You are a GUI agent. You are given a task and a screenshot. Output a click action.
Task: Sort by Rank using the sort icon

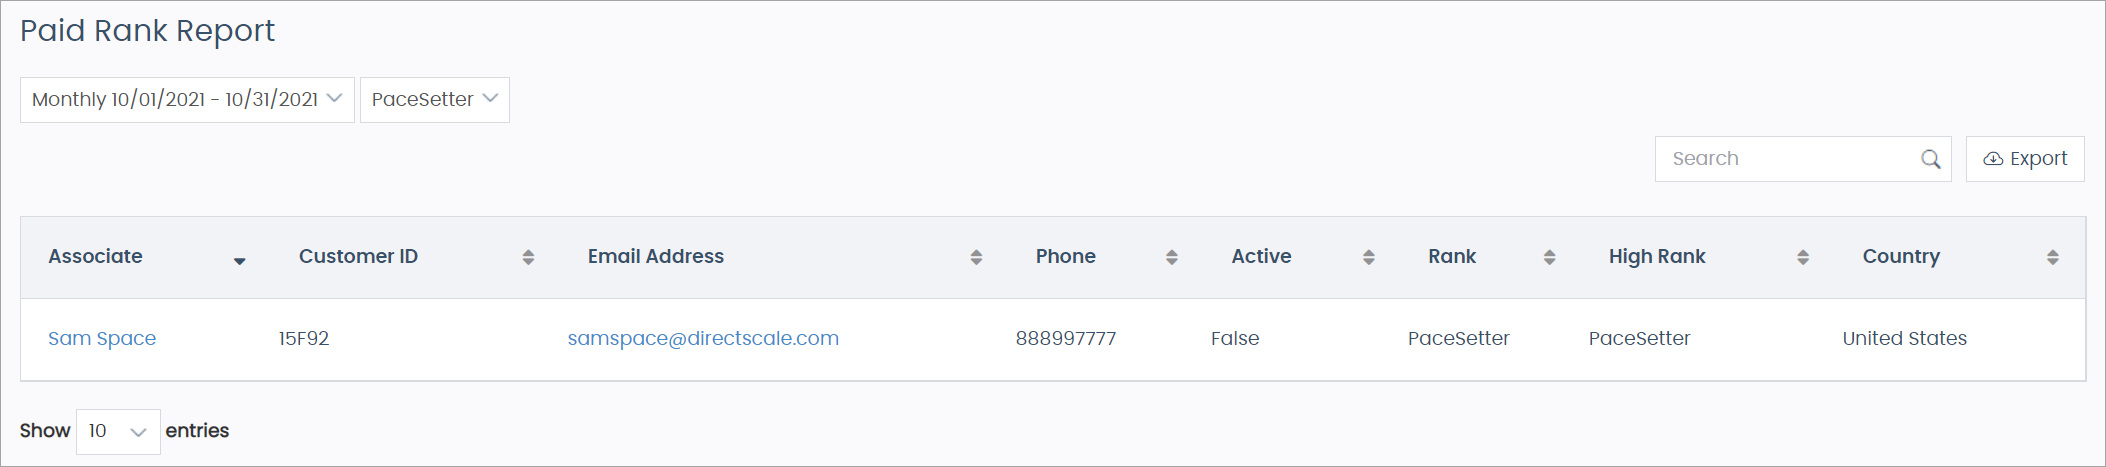pyautogui.click(x=1549, y=258)
